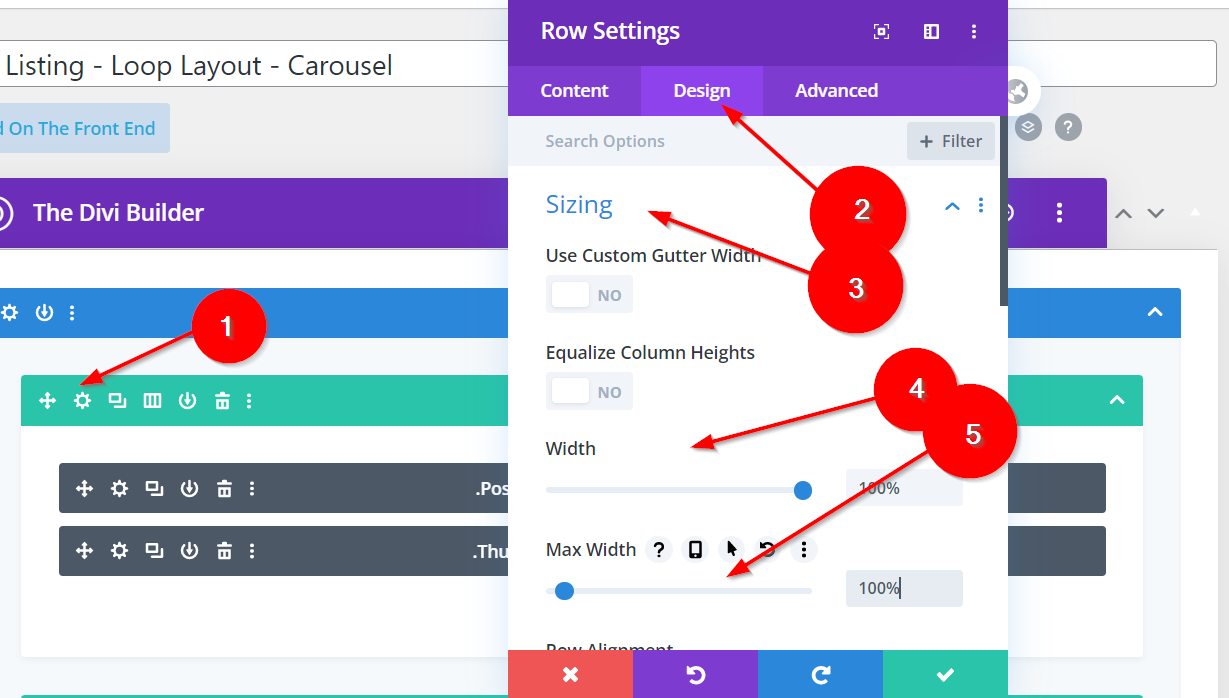Open settings for the green row
Viewport: 1229px width, 698px height.
tap(82, 401)
